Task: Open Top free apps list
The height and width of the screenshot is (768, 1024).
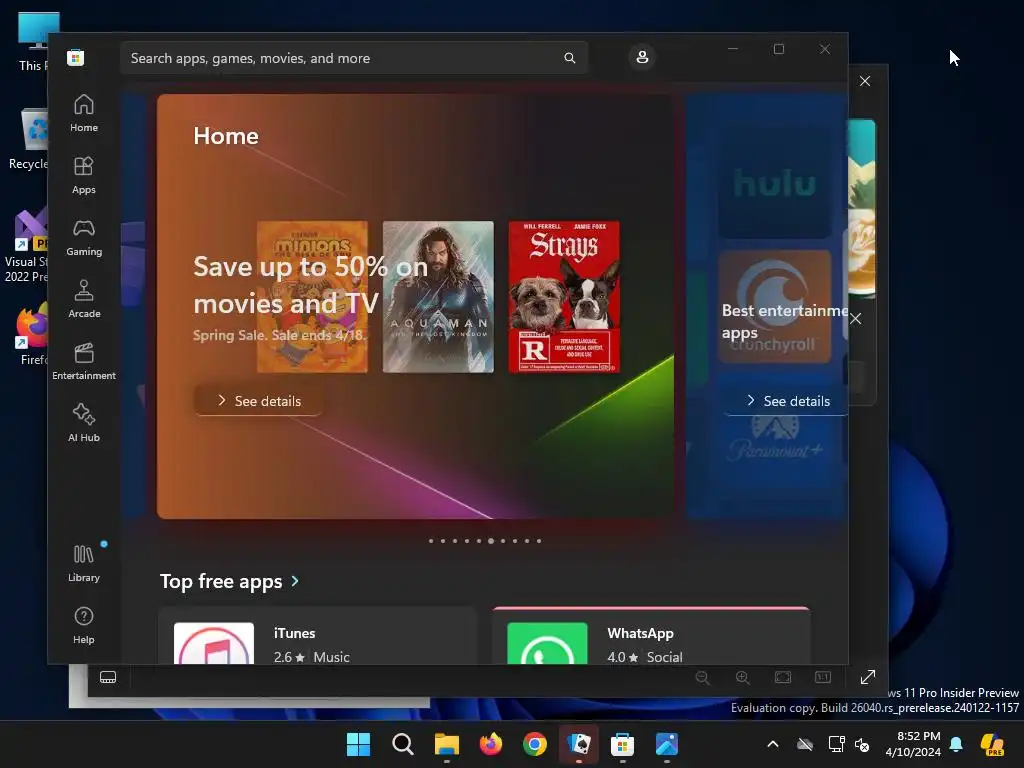Action: (x=221, y=581)
